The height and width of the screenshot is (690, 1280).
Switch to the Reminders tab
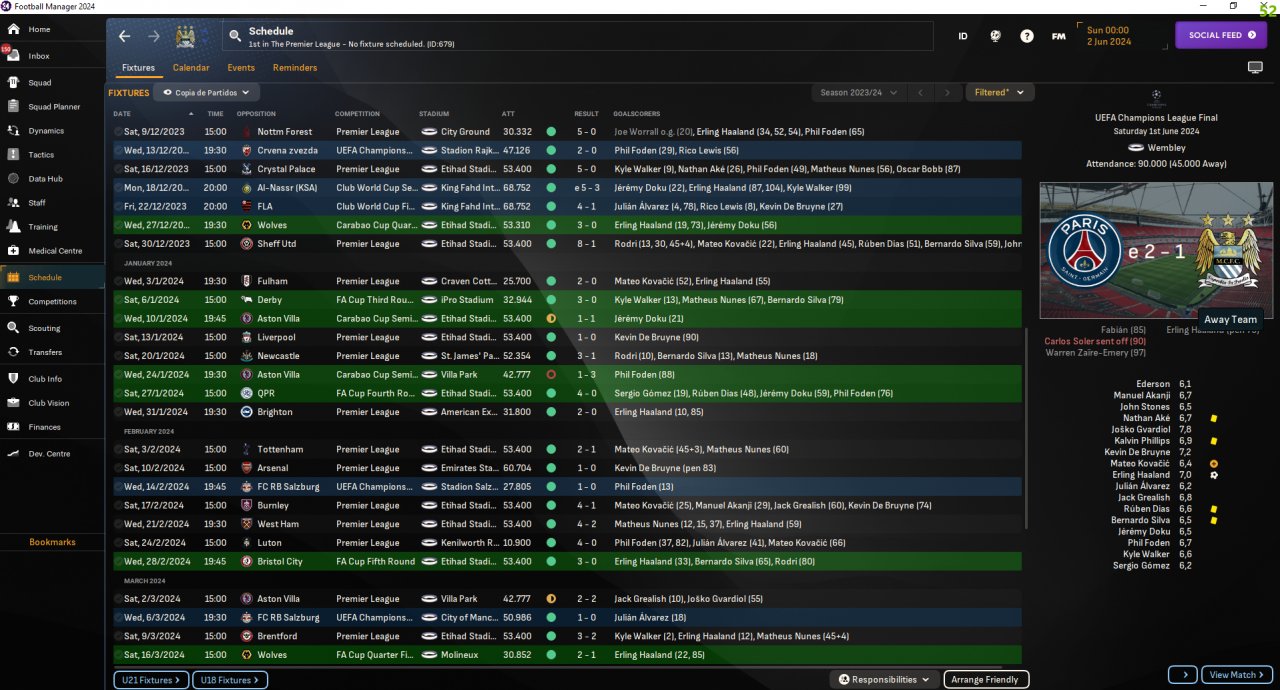click(295, 68)
